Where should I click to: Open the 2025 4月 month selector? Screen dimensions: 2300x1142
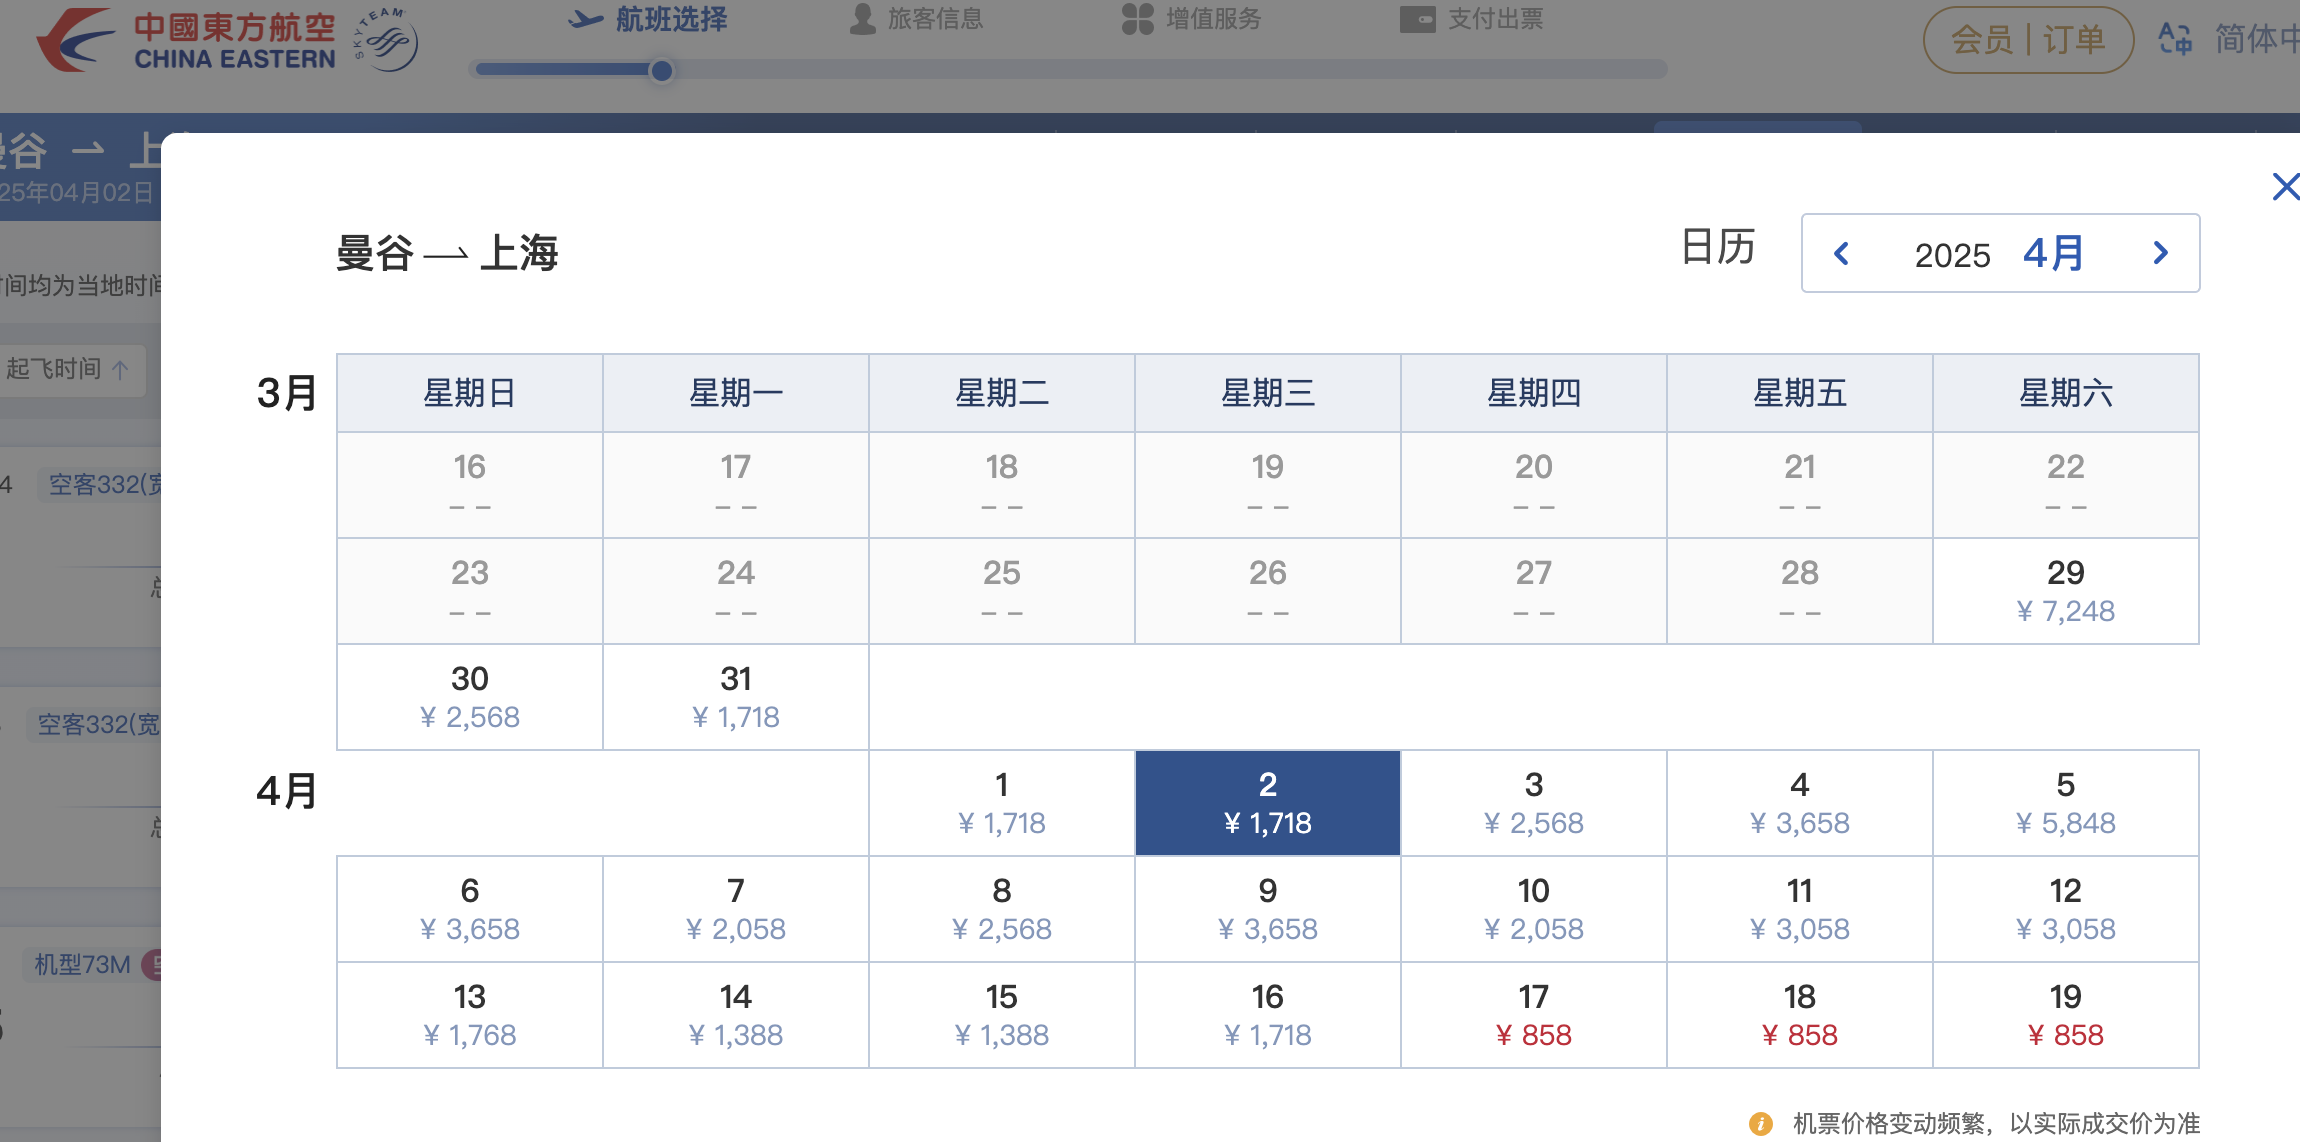coord(2000,254)
